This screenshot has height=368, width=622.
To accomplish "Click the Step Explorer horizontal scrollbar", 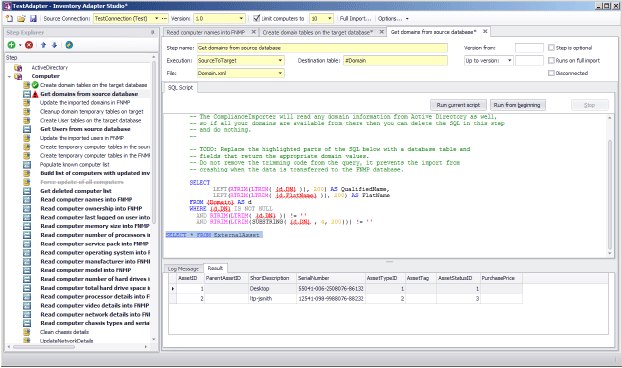I will click(44, 347).
